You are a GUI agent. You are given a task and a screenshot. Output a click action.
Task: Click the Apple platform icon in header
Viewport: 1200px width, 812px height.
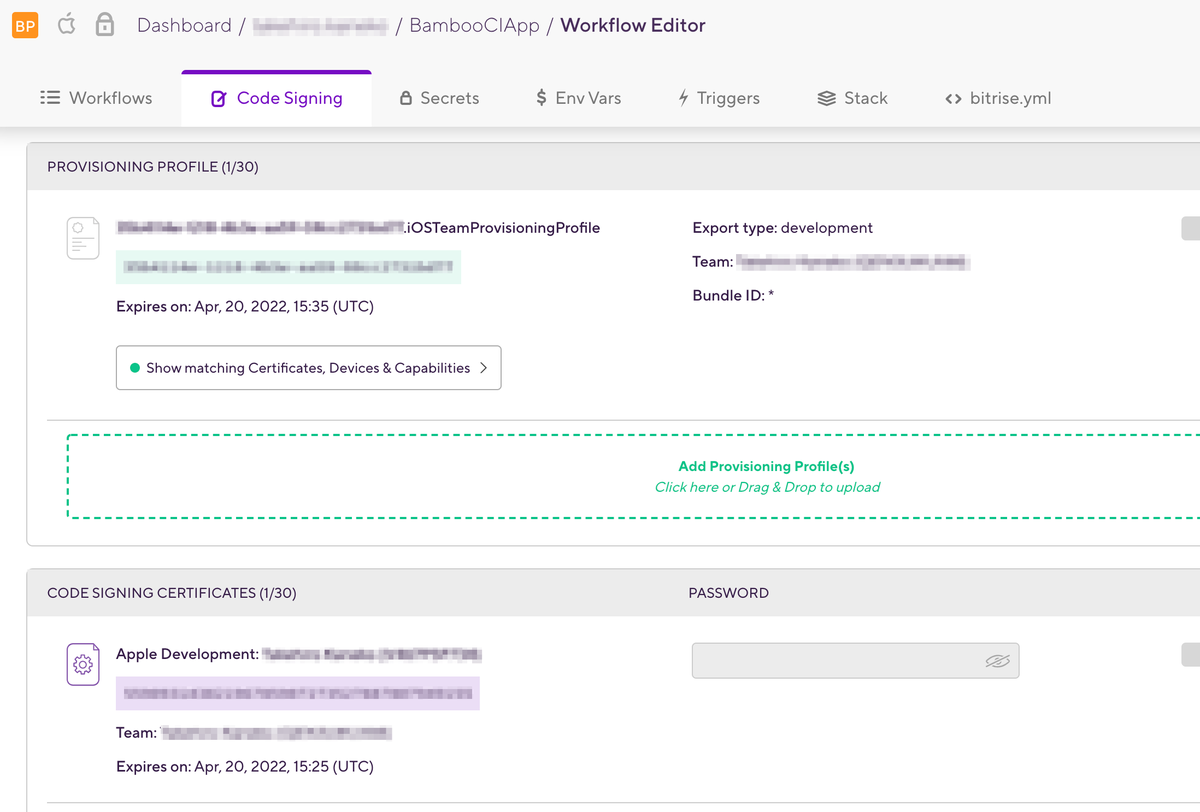(x=66, y=25)
